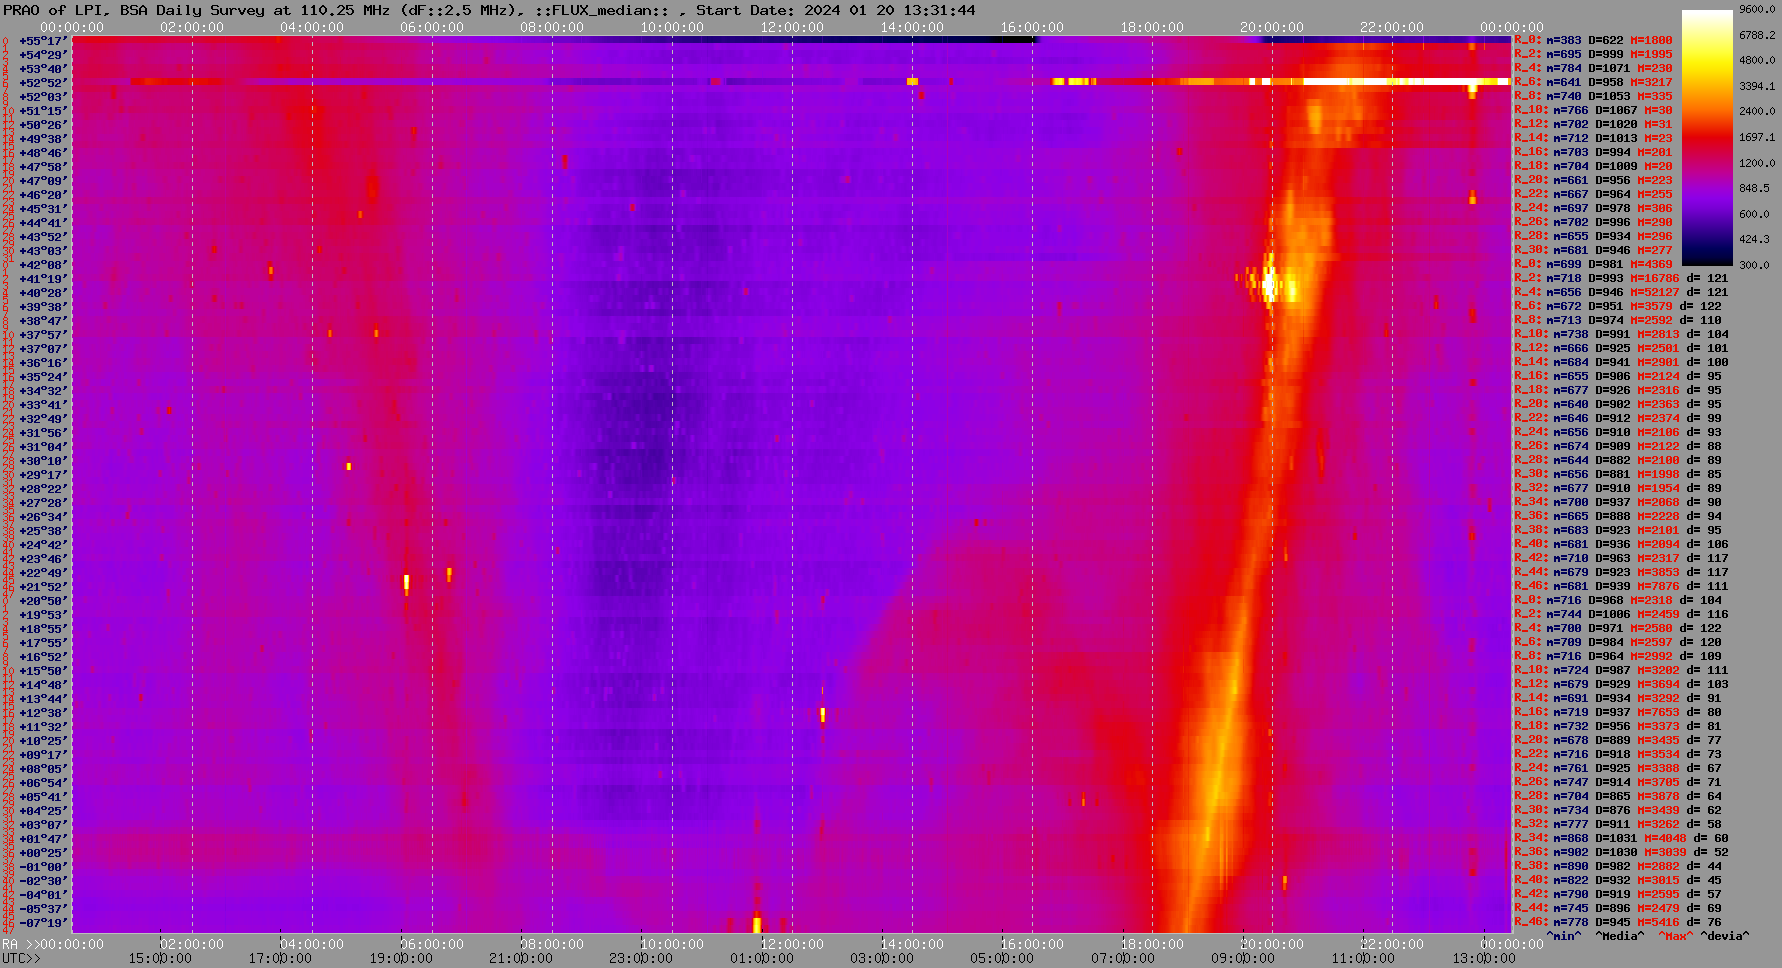
Task: Select declination label +40°28'
Action: pos(43,292)
